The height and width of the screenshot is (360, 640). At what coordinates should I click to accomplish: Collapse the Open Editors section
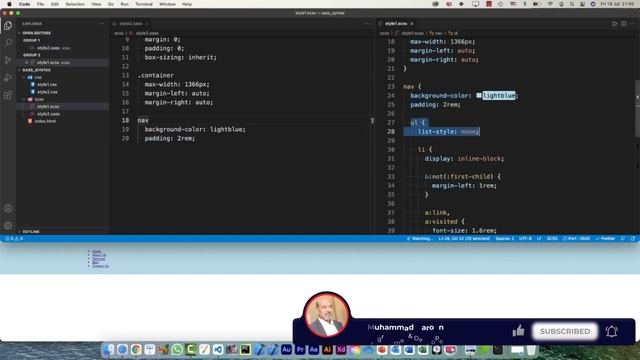(x=37, y=33)
